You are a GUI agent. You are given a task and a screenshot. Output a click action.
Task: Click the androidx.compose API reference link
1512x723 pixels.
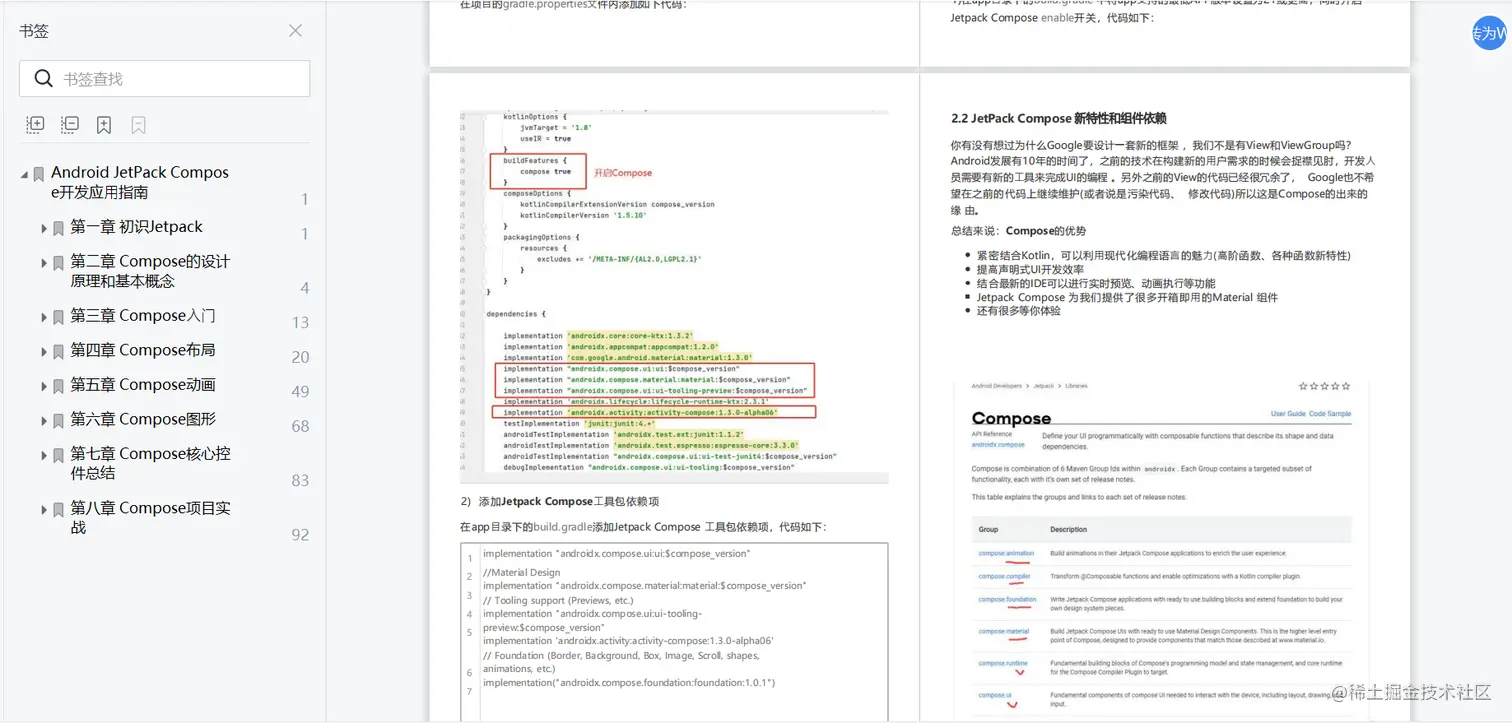(997, 444)
